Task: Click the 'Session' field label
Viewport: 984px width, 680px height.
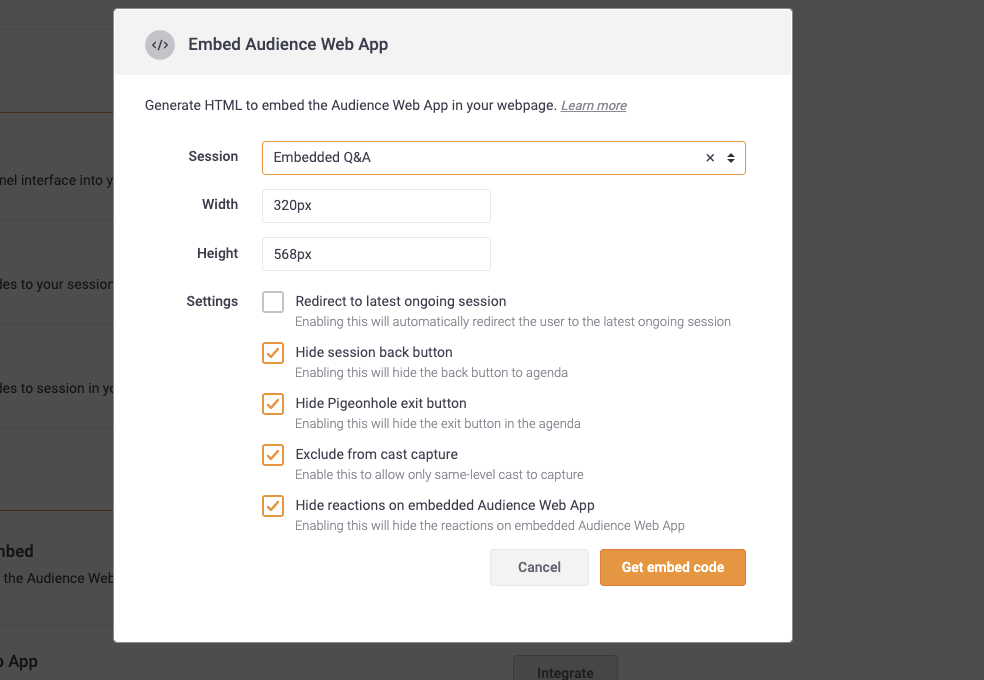Action: coord(213,156)
